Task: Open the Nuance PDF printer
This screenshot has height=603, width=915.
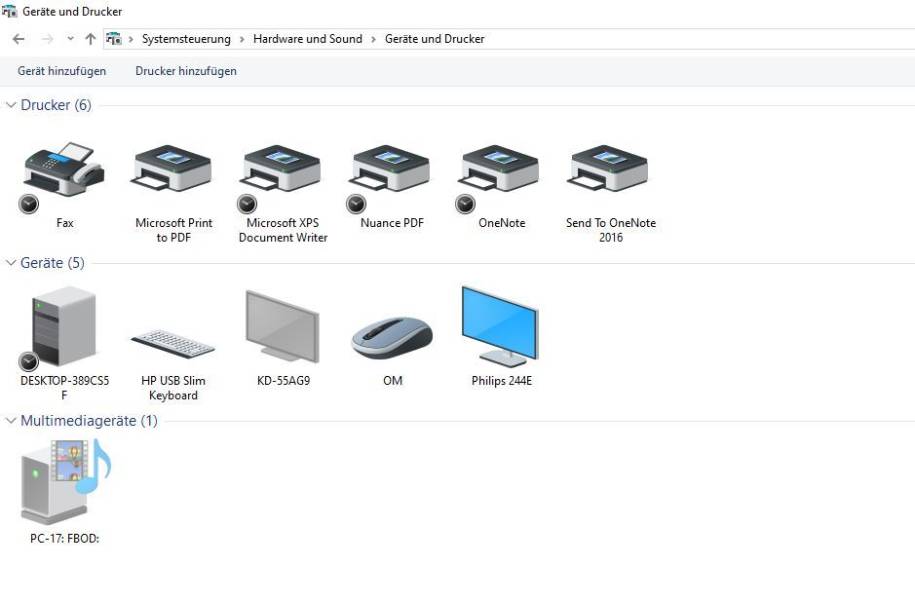Action: [x=389, y=170]
